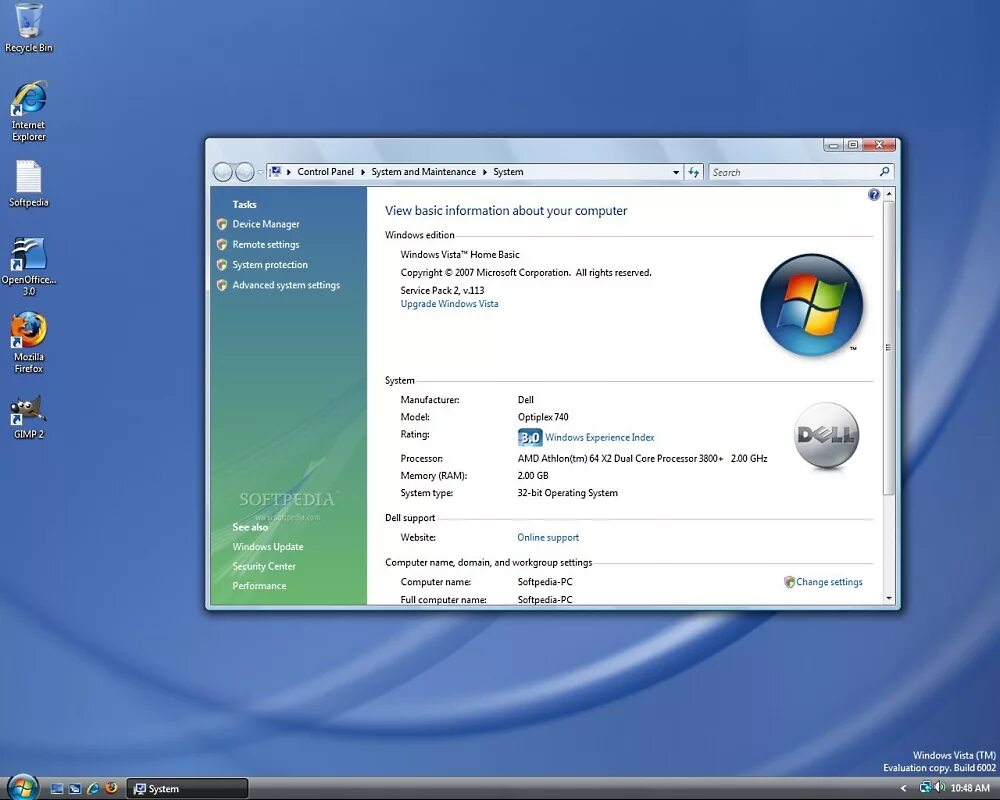Click the search magnifier icon
The image size is (1000, 800).
(x=885, y=172)
